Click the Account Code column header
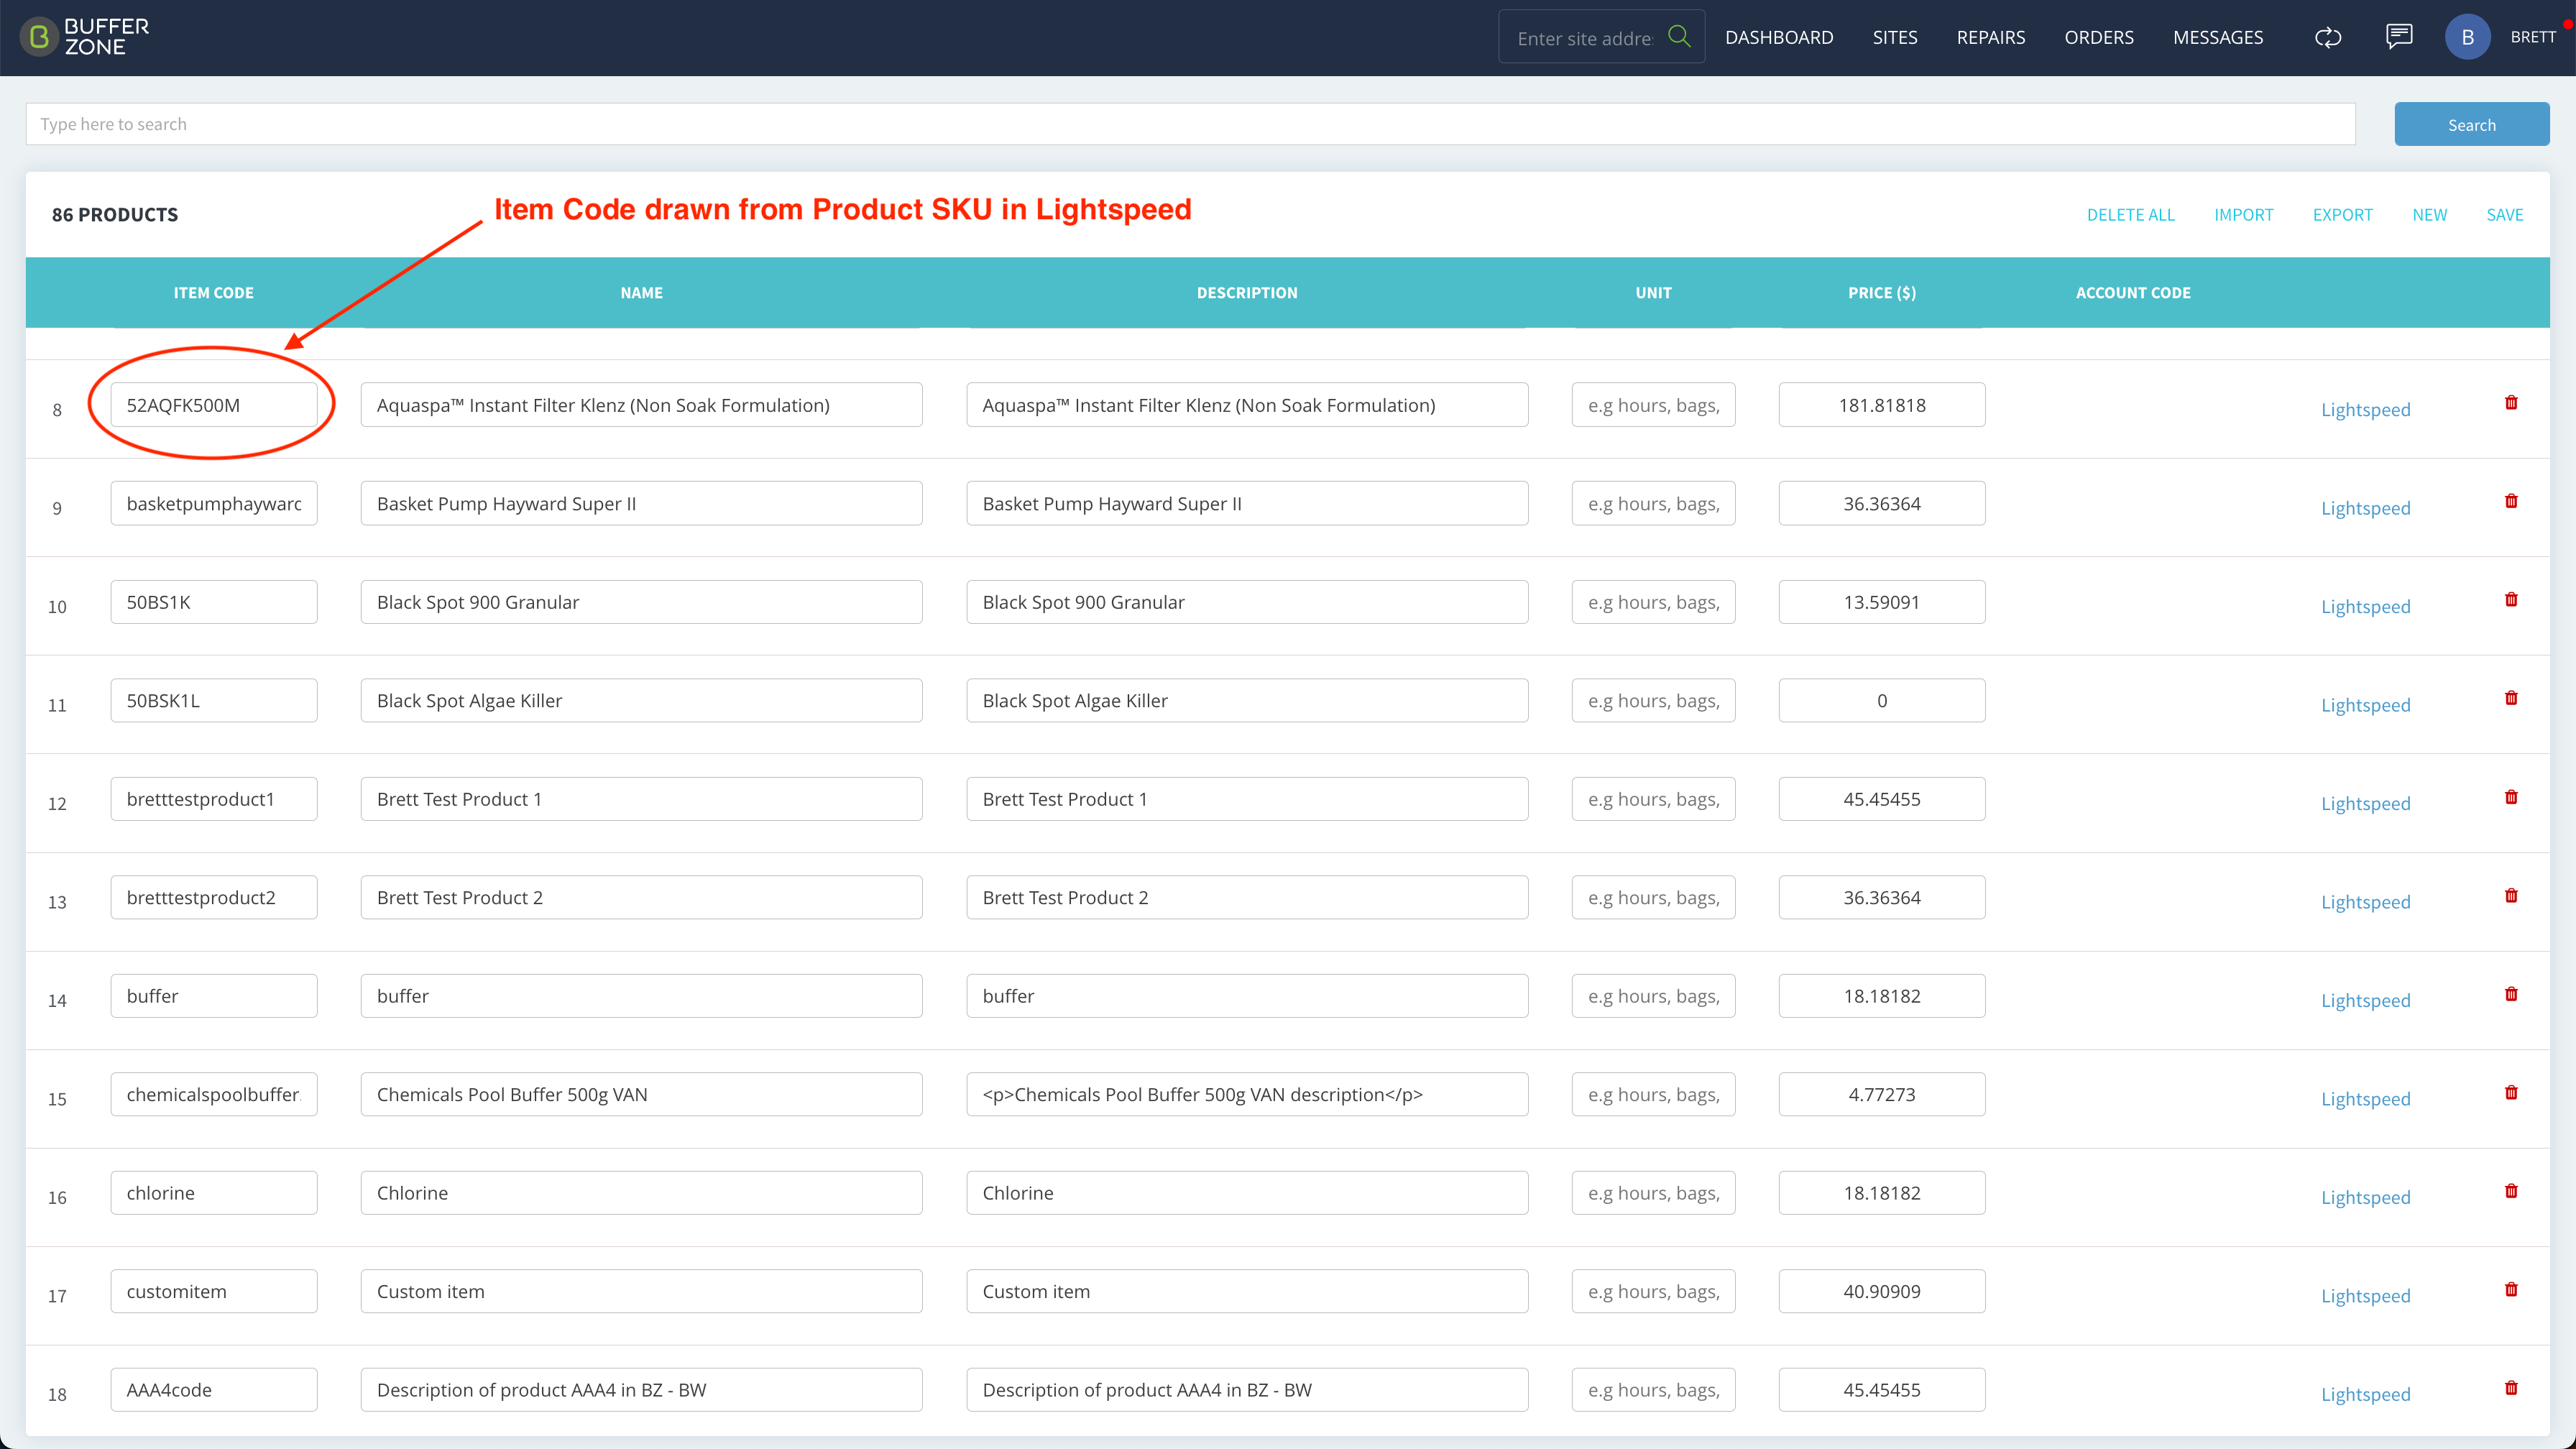The height and width of the screenshot is (1449, 2576). [2133, 293]
